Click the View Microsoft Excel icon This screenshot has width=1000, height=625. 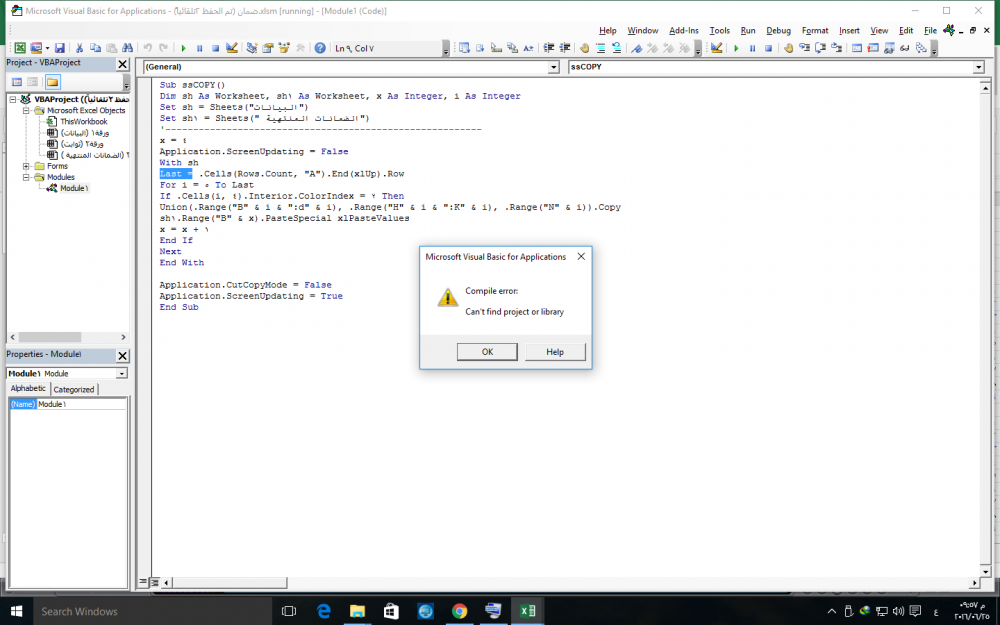[x=20, y=48]
